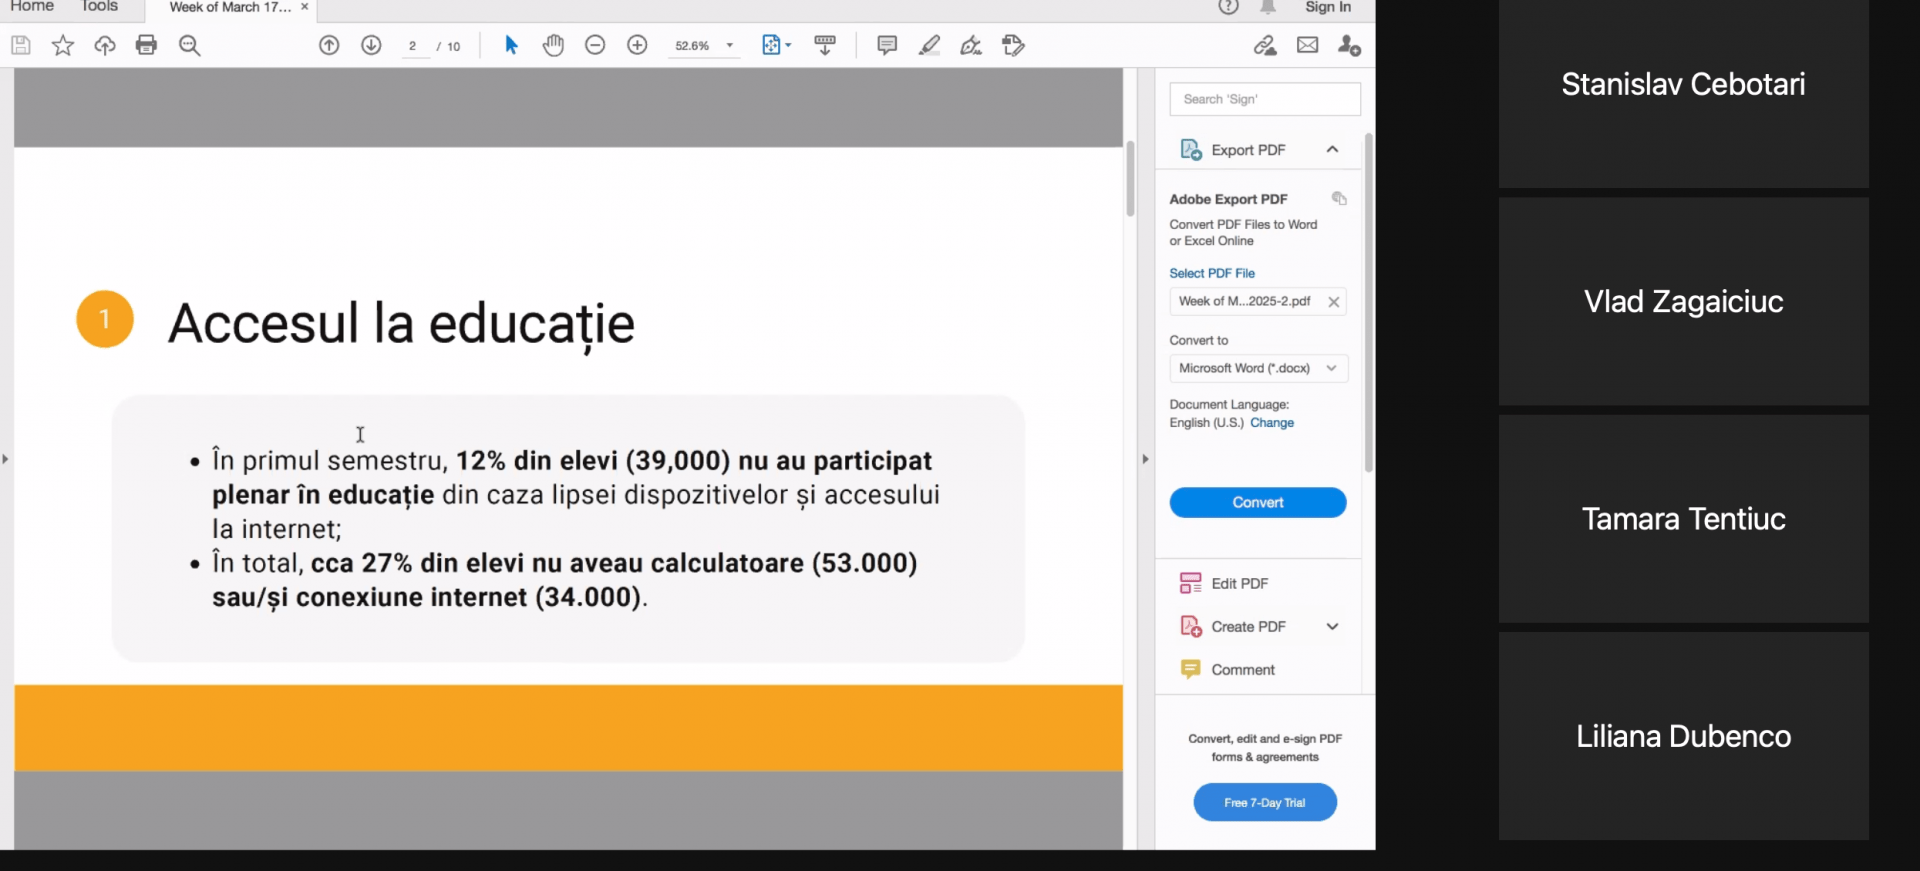Click the copy icon beside Adobe Export PDF
1920x871 pixels.
click(x=1339, y=198)
